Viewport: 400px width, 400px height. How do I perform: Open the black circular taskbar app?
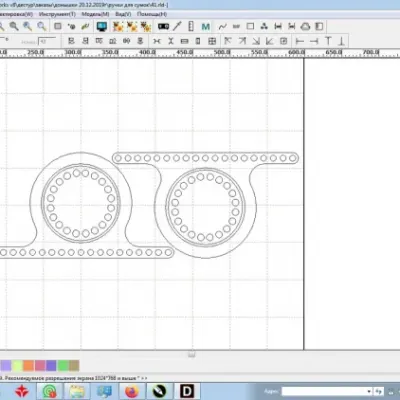159,391
